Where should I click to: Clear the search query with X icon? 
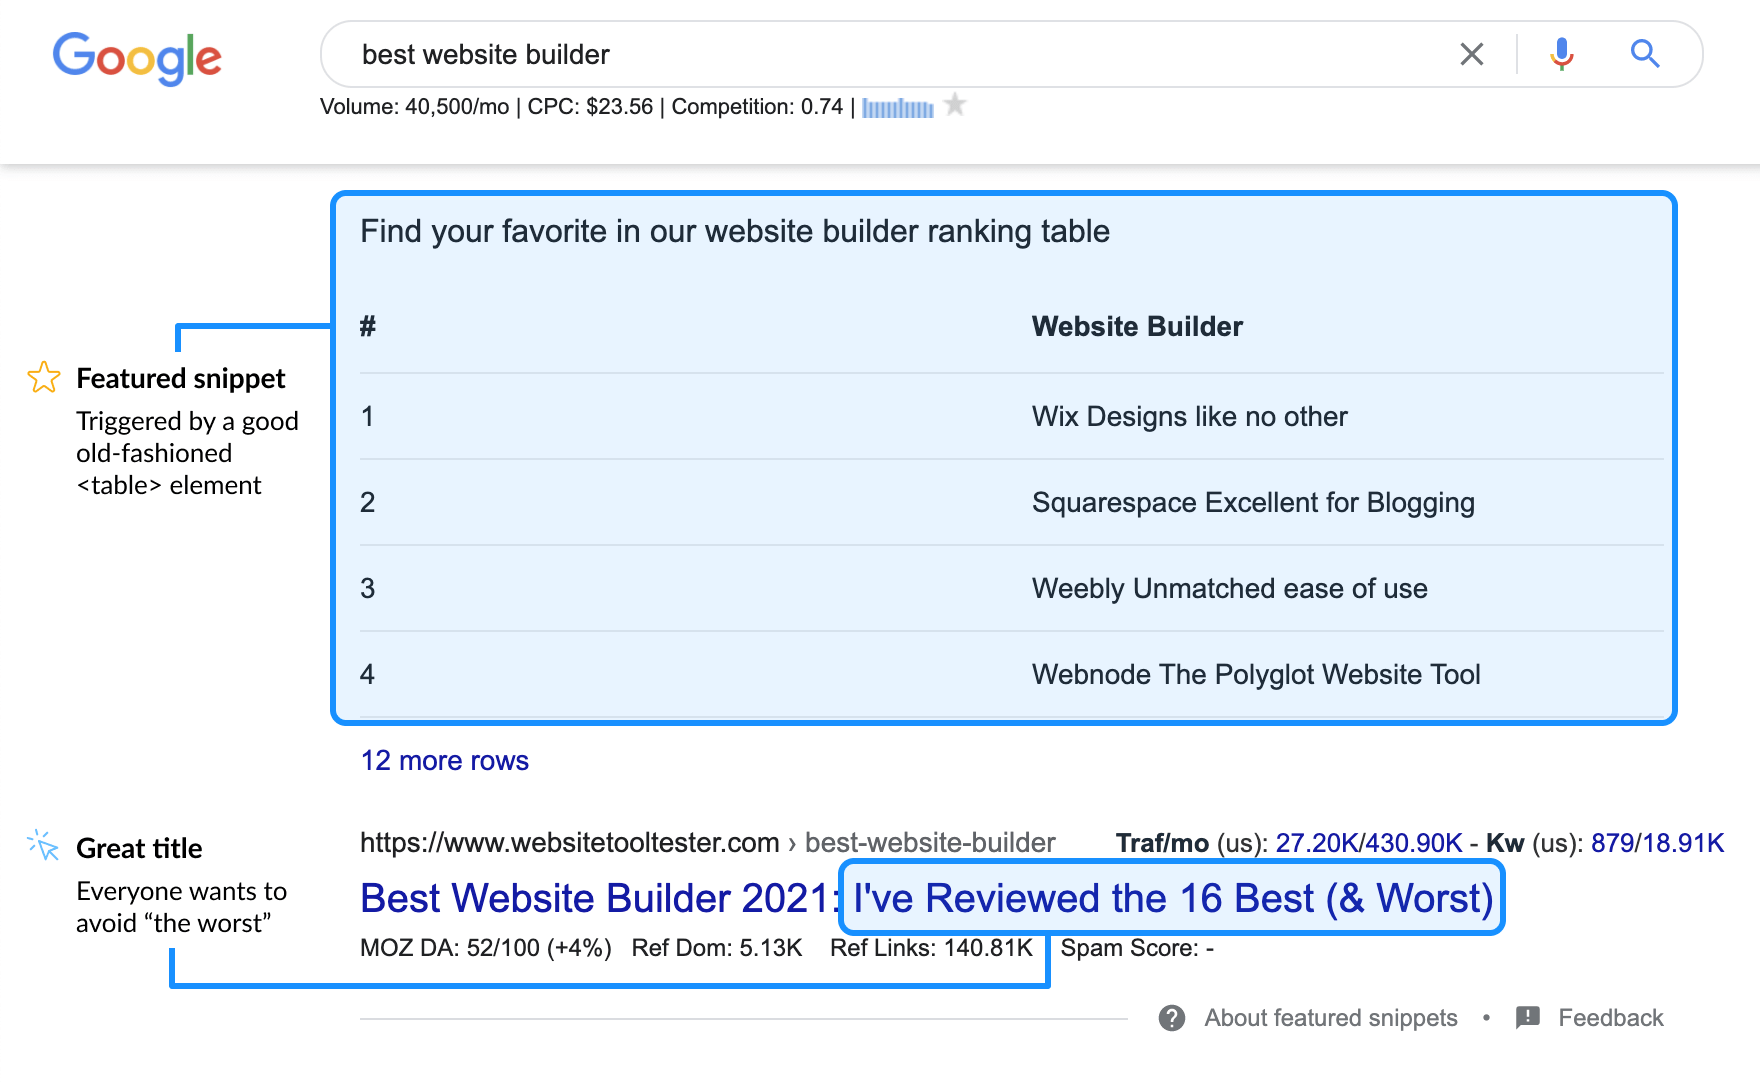point(1471,54)
